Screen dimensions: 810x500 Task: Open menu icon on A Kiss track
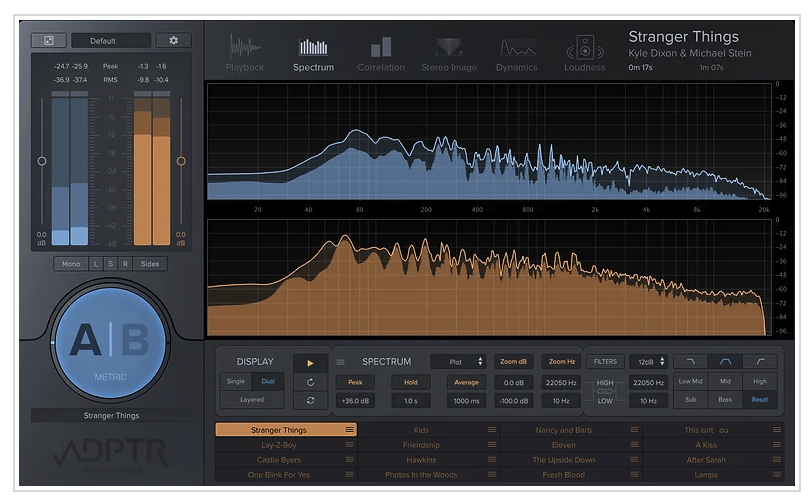pos(777,445)
